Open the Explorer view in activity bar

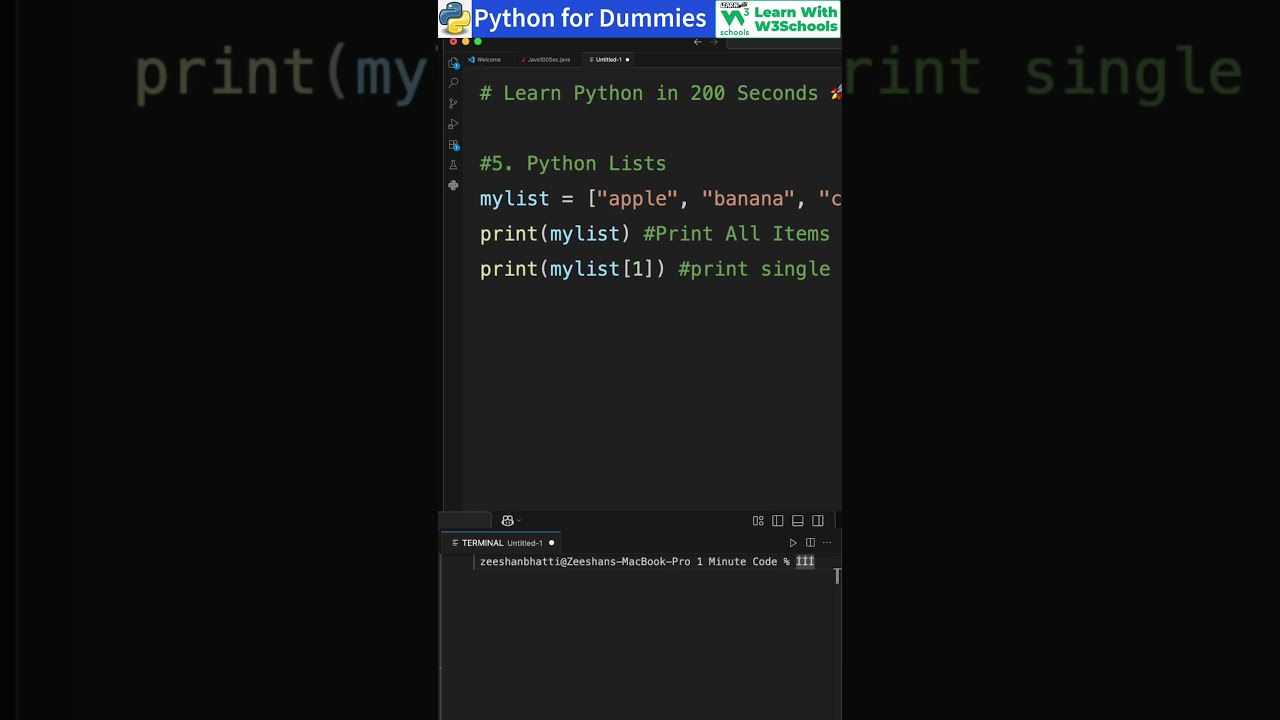(453, 63)
